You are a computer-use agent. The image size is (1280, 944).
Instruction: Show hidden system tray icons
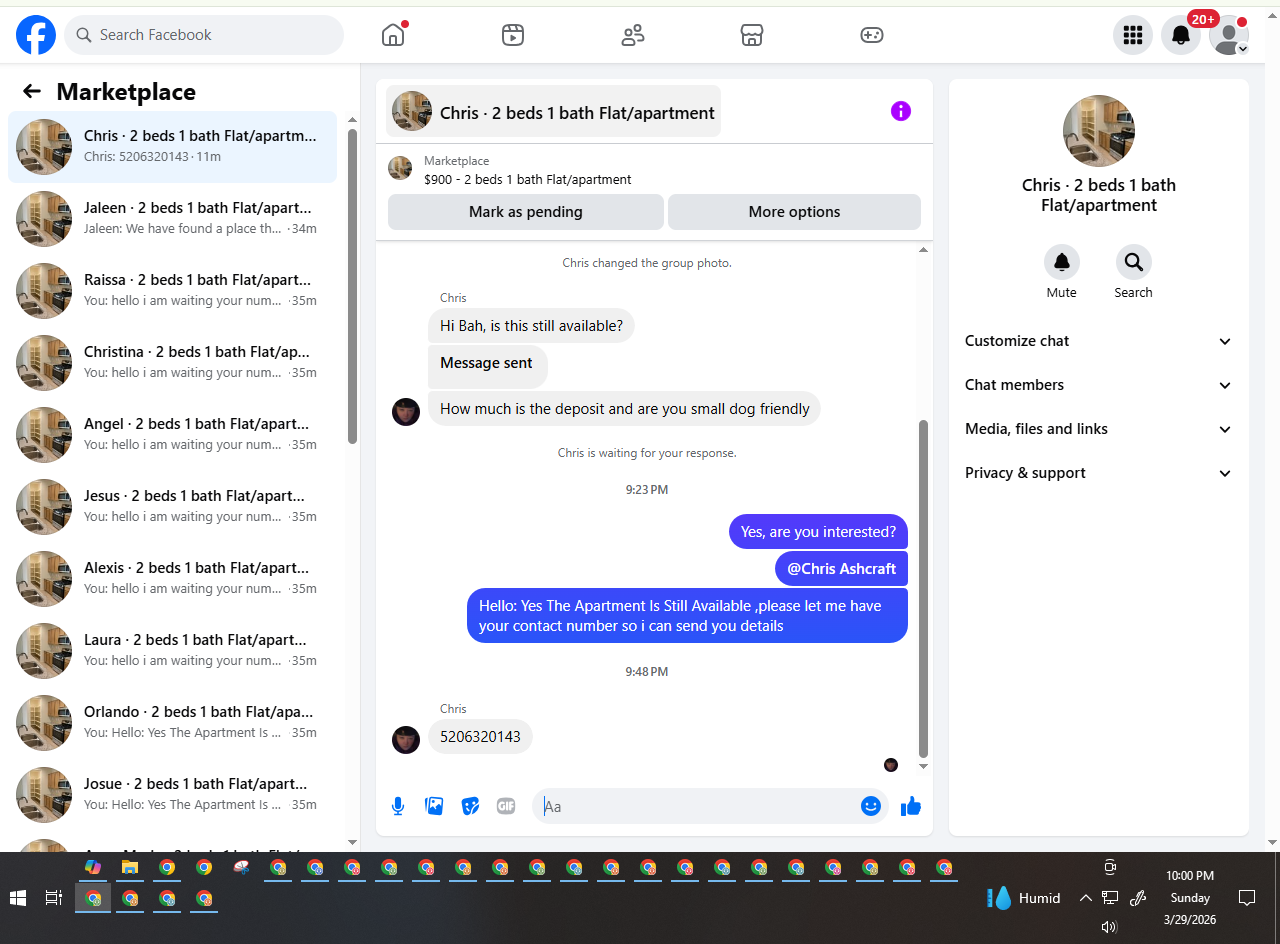1085,898
